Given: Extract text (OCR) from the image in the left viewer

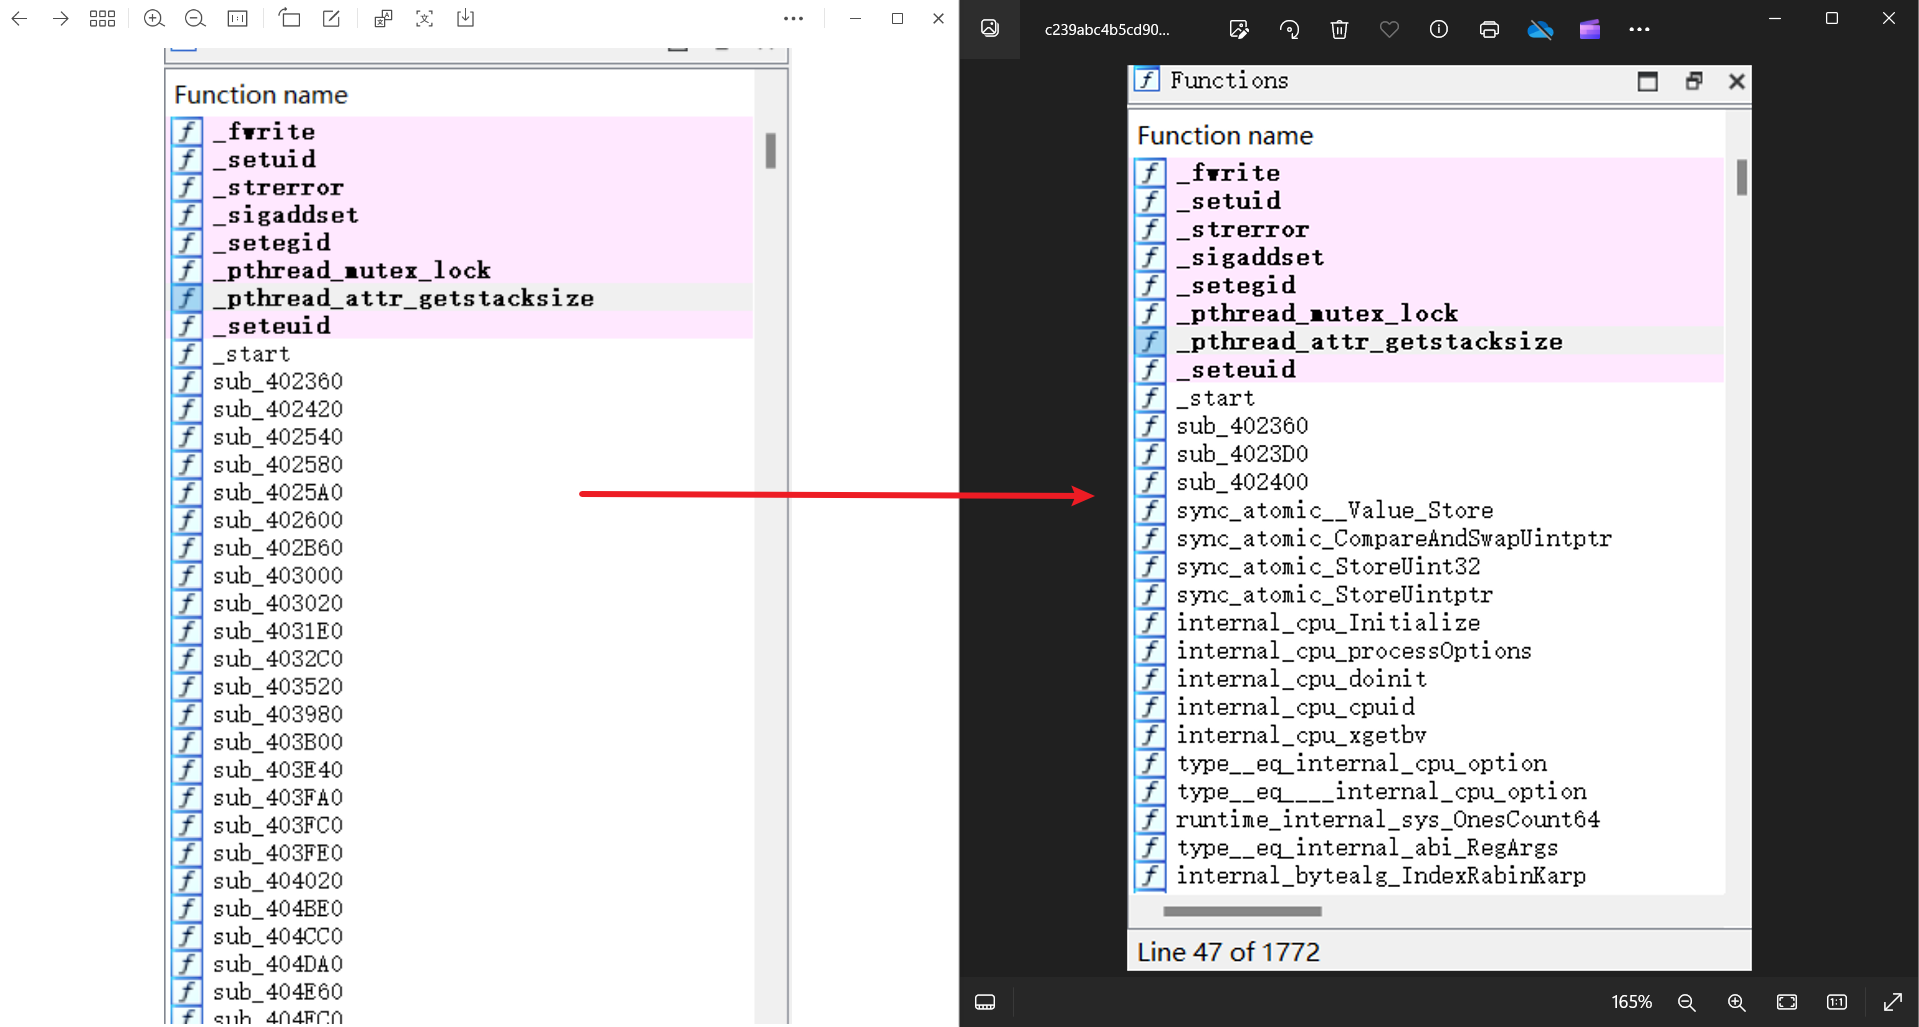Looking at the screenshot, I should (425, 19).
